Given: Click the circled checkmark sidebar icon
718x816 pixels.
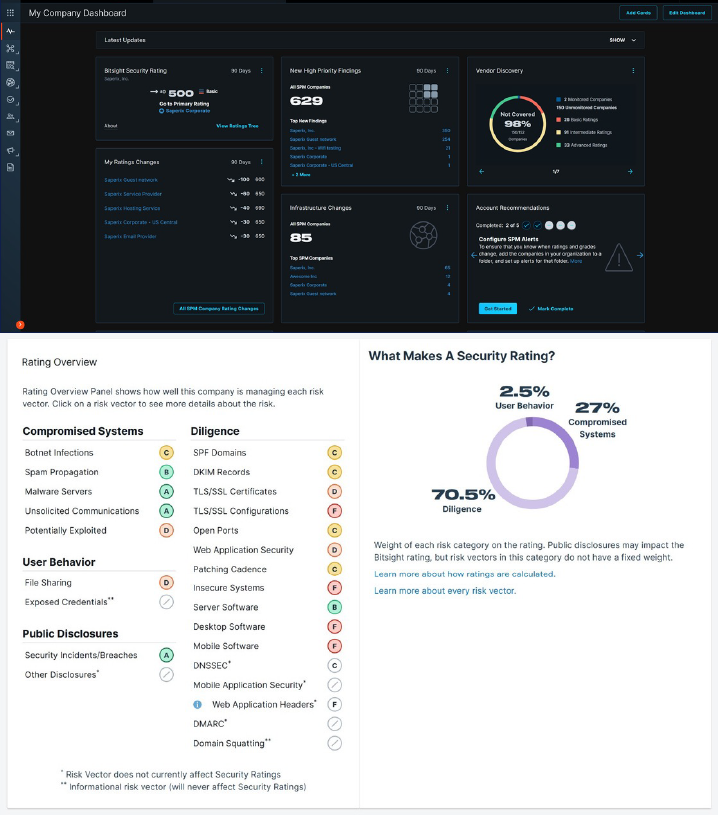Looking at the screenshot, I should coord(10,99).
